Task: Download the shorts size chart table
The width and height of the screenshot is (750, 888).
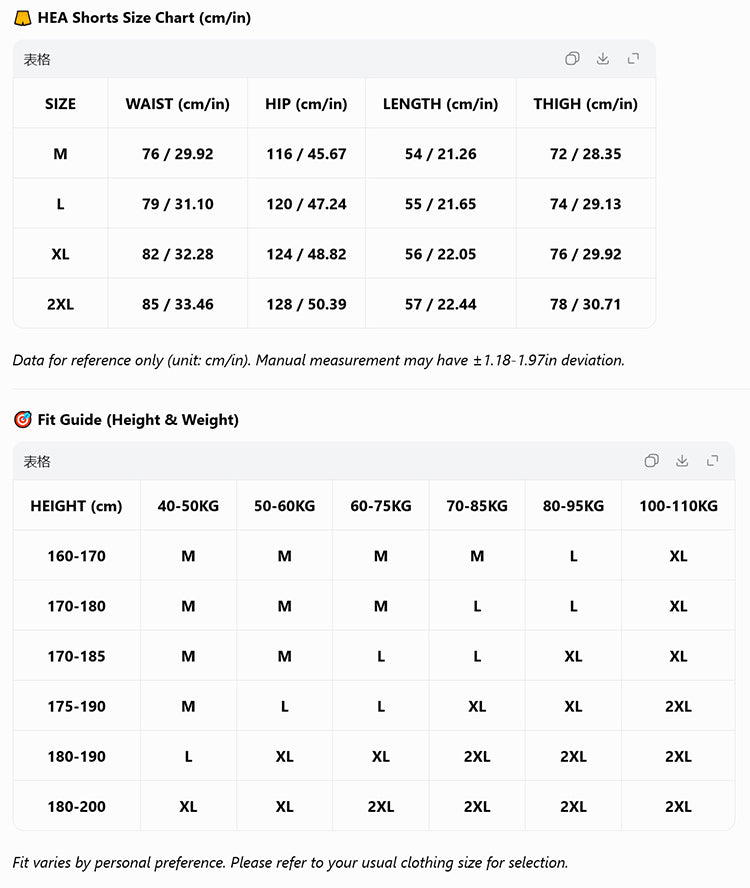Action: click(603, 59)
